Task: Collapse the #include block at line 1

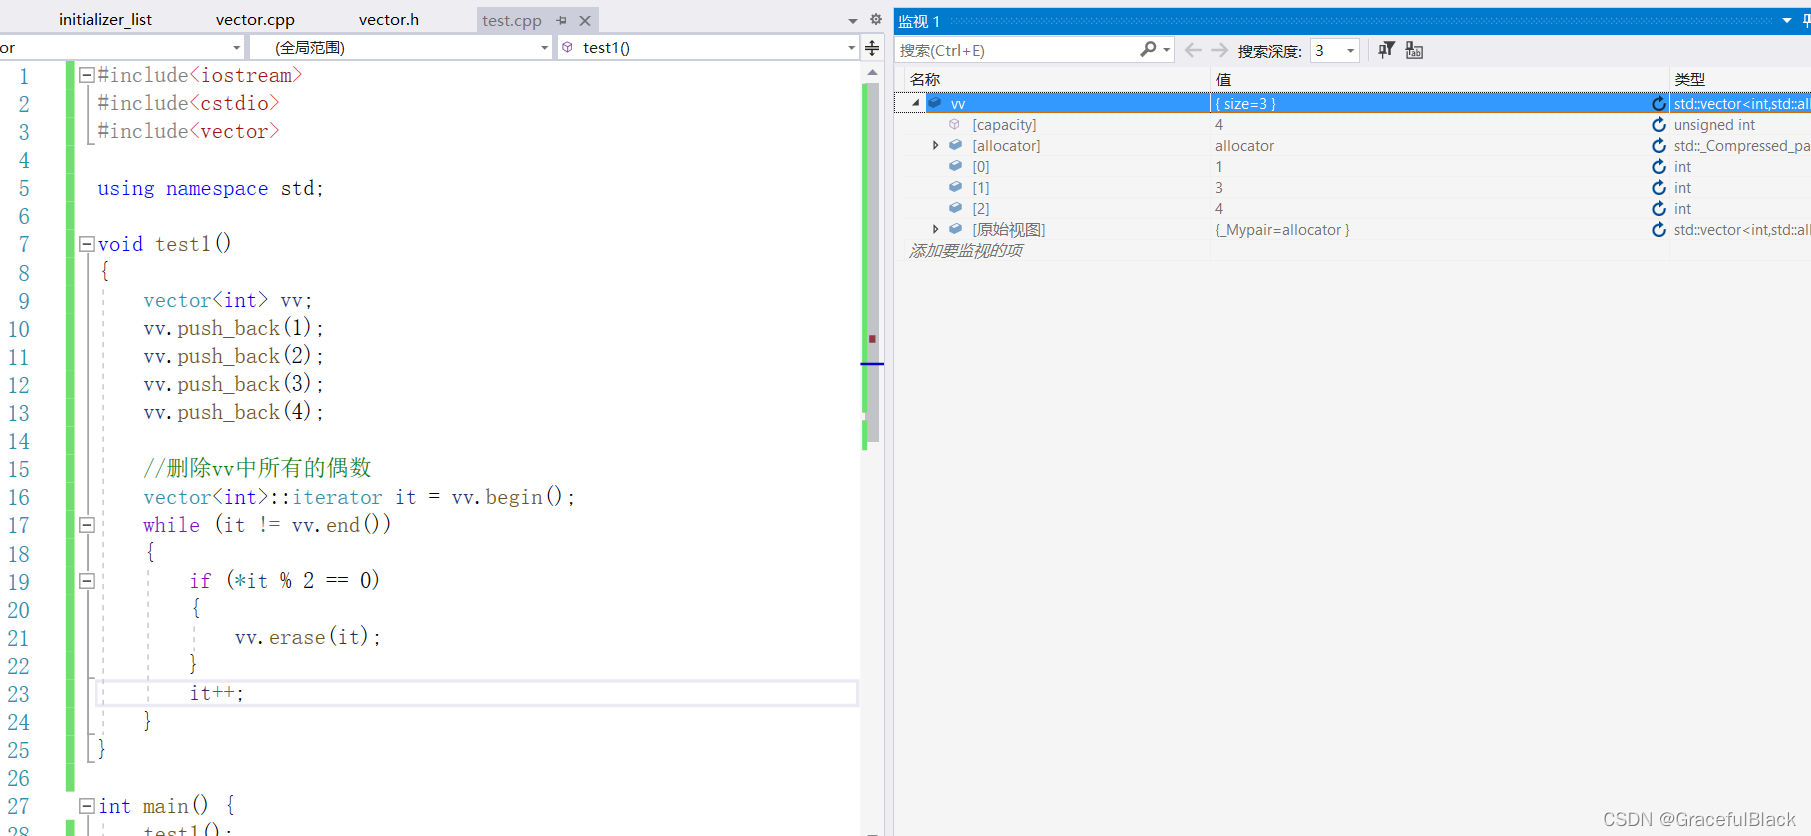Action: point(87,75)
